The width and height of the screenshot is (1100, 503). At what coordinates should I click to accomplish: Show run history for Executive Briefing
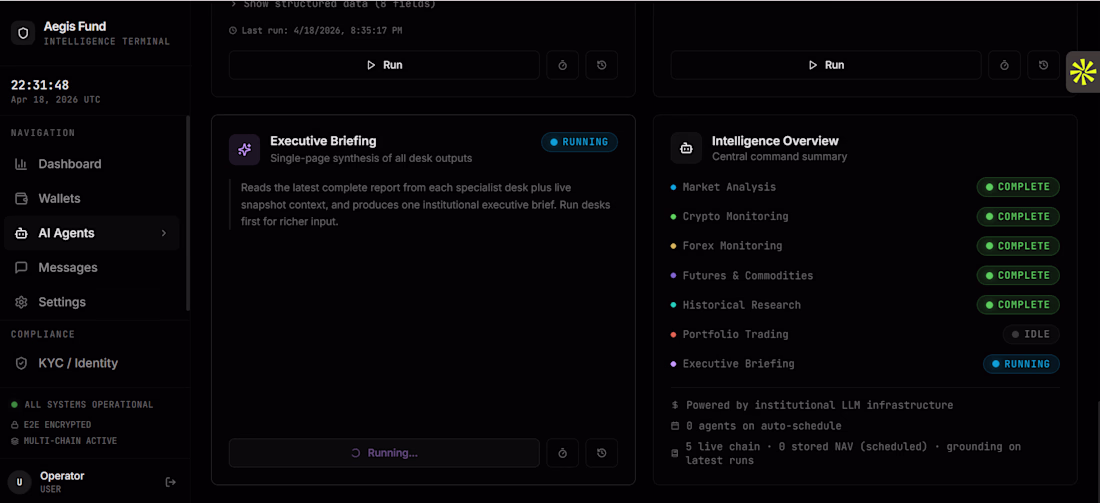(602, 453)
